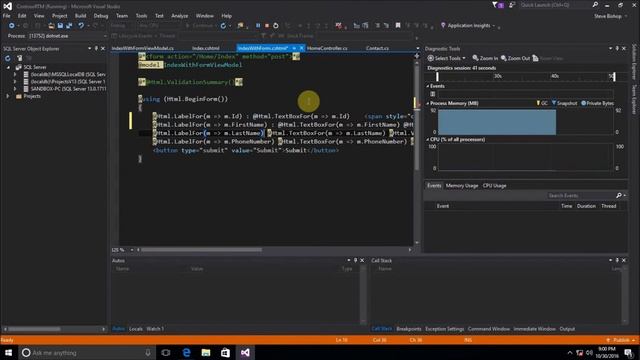The height and width of the screenshot is (360, 640).
Task: Open the IndexWithFormViewModel.cs tab
Action: [143, 48]
